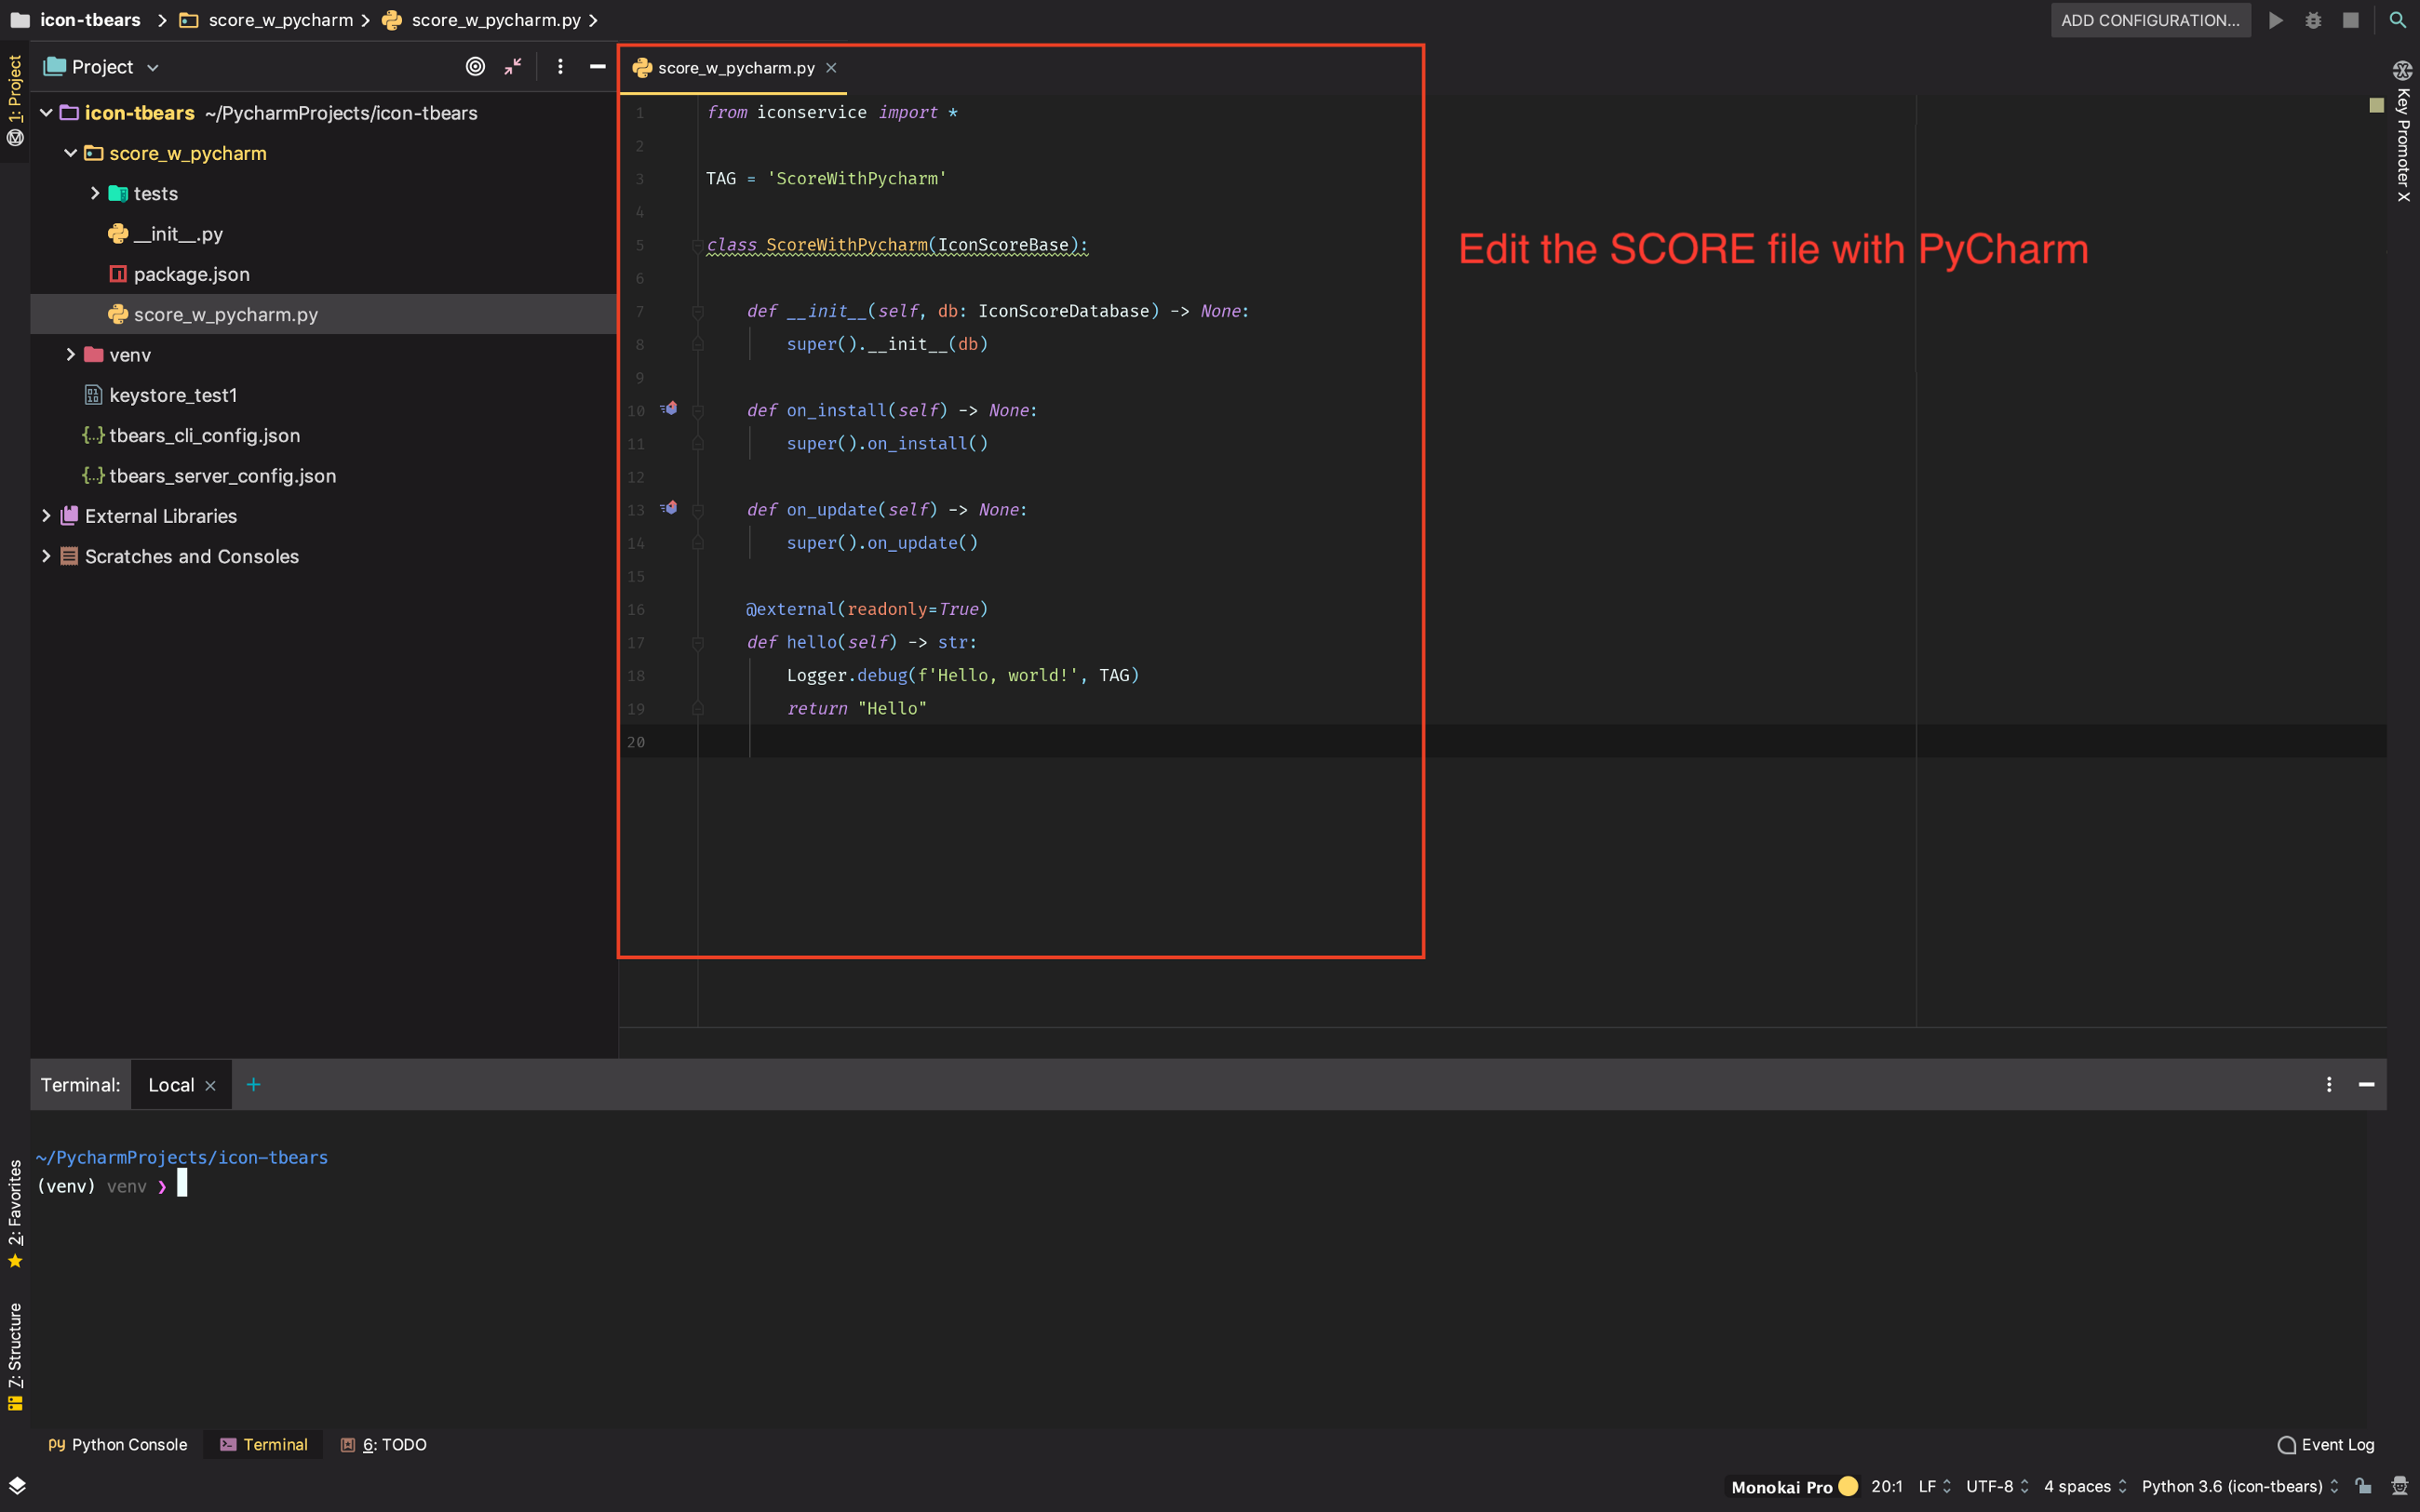The width and height of the screenshot is (2420, 1512).
Task: Open the TODO tool window tab
Action: pos(384,1444)
